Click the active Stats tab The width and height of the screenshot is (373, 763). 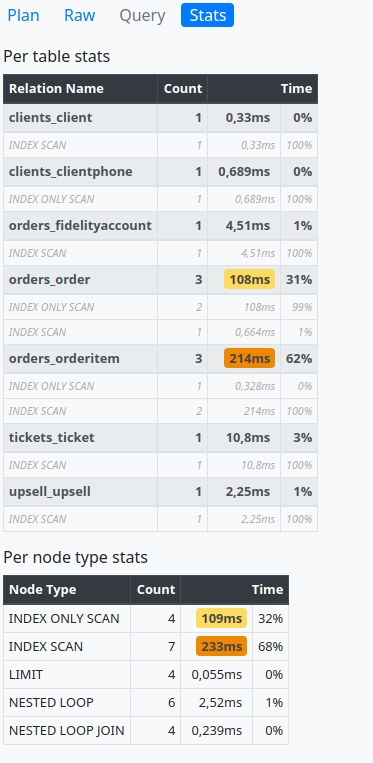tap(208, 15)
